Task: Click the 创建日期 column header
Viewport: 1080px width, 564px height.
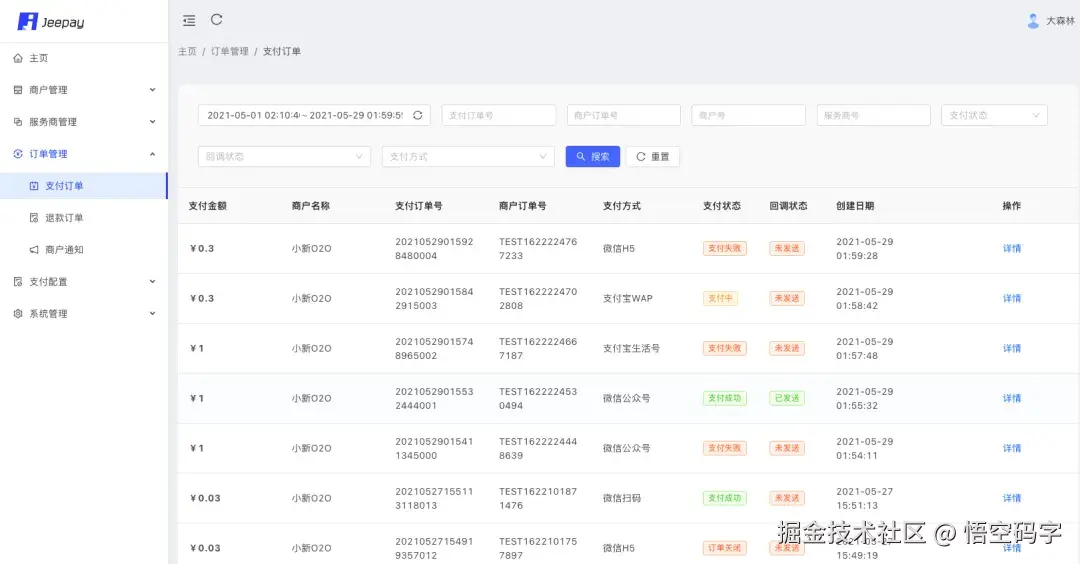Action: point(855,206)
